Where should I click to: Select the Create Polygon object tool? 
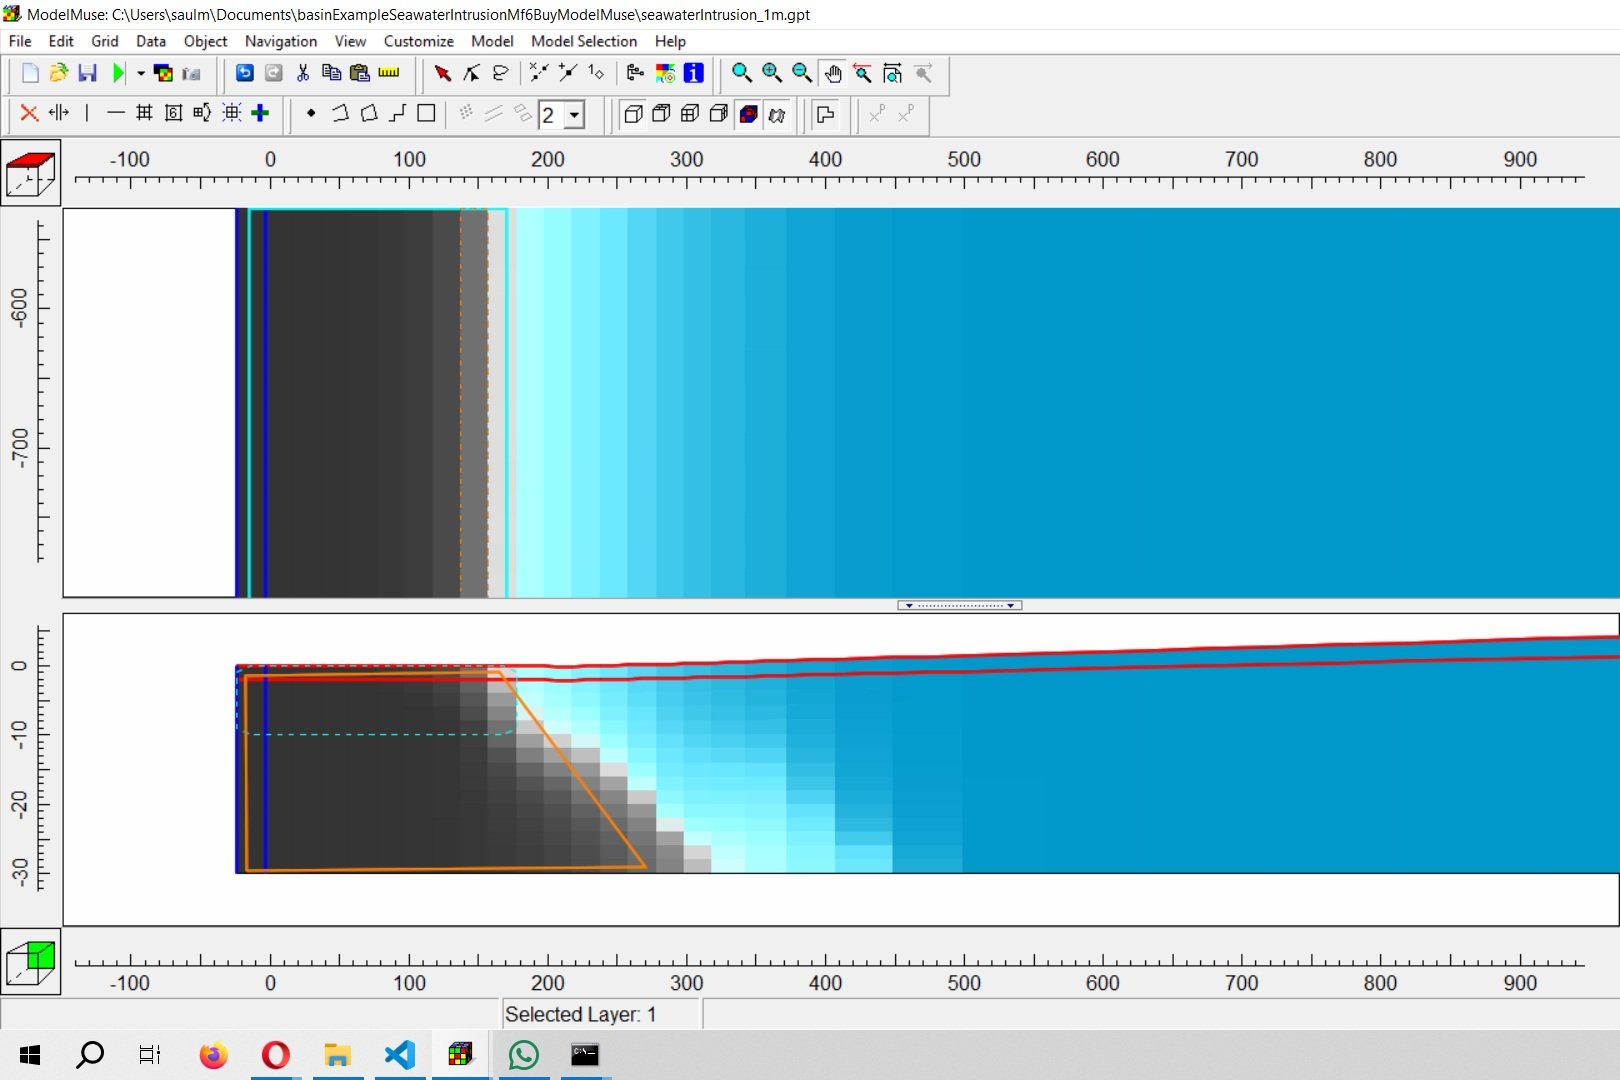click(369, 114)
